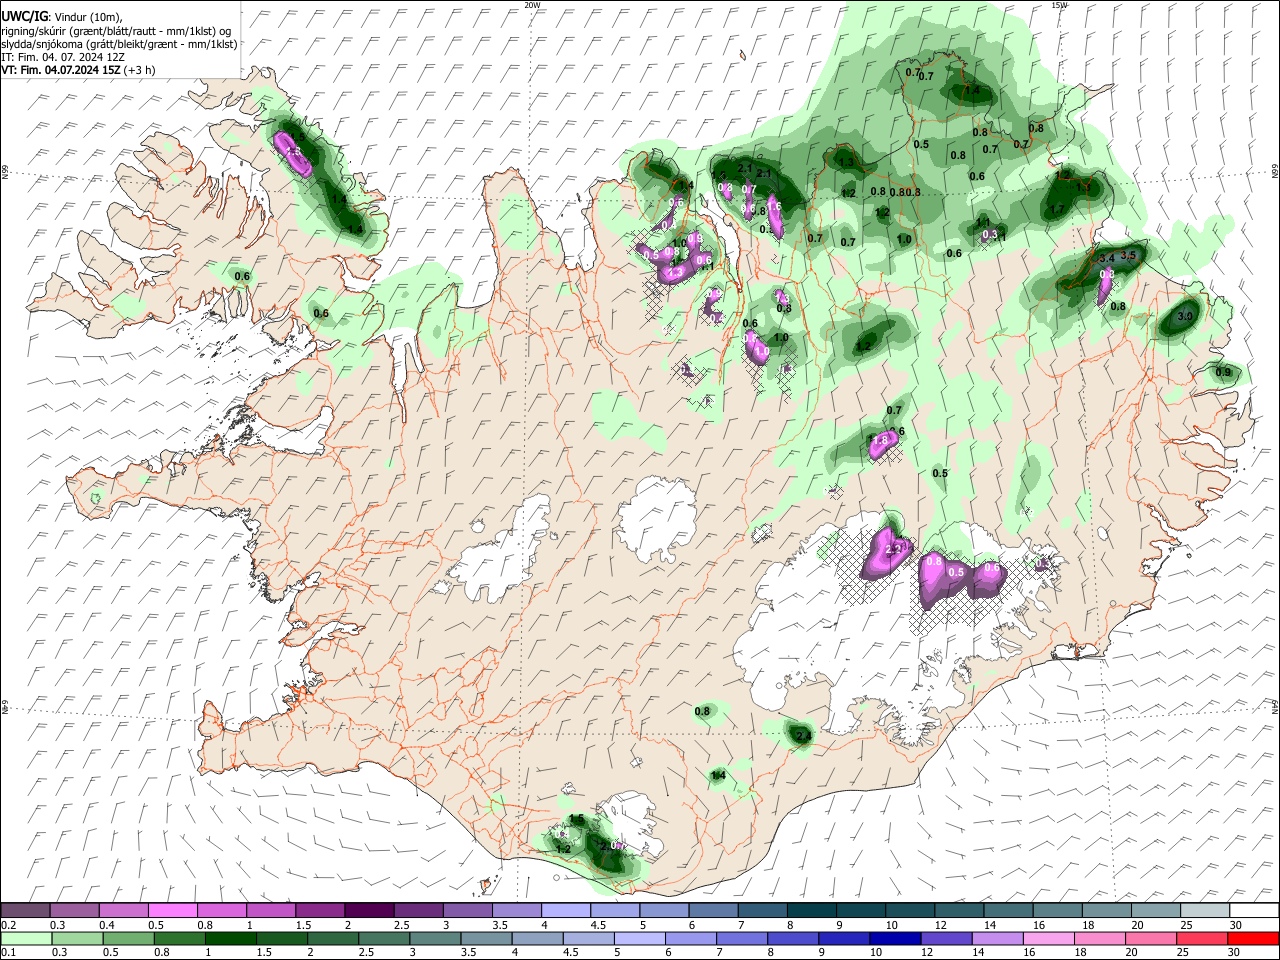Click the 'rigning/skúrir' legend description line
1280x960 pixels.
click(x=117, y=31)
